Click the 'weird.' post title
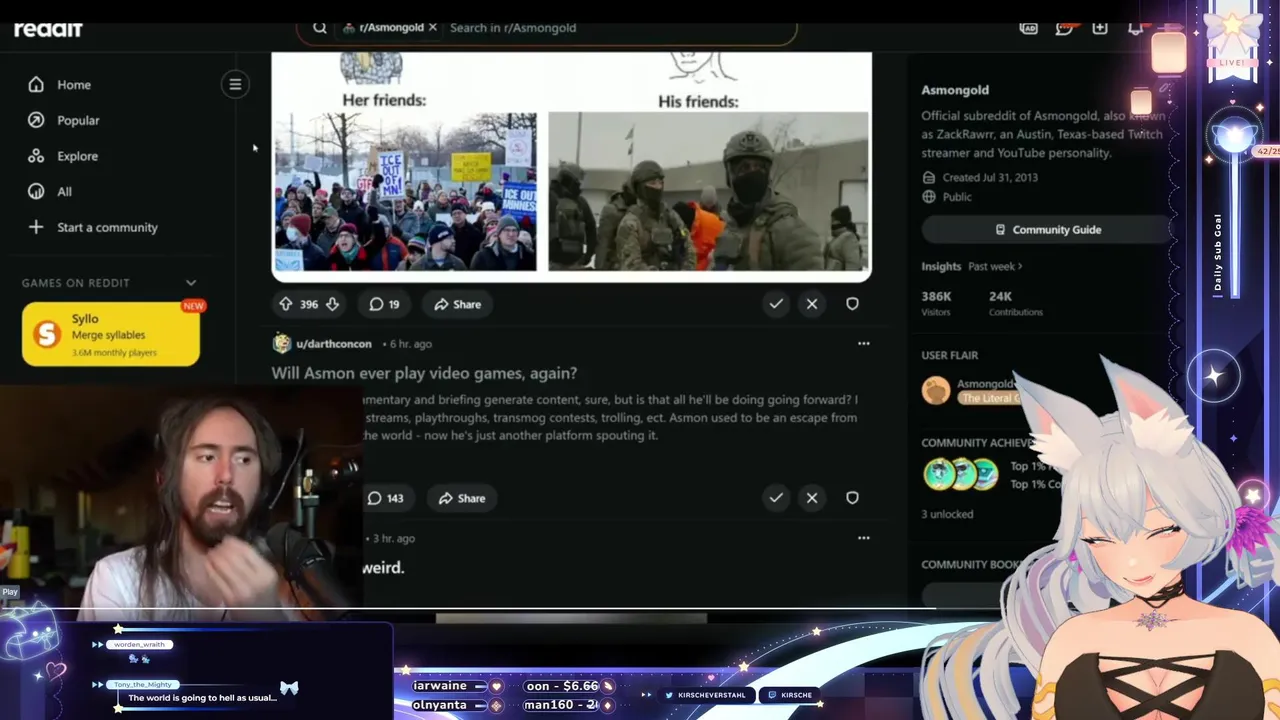The image size is (1280, 720). click(x=383, y=568)
